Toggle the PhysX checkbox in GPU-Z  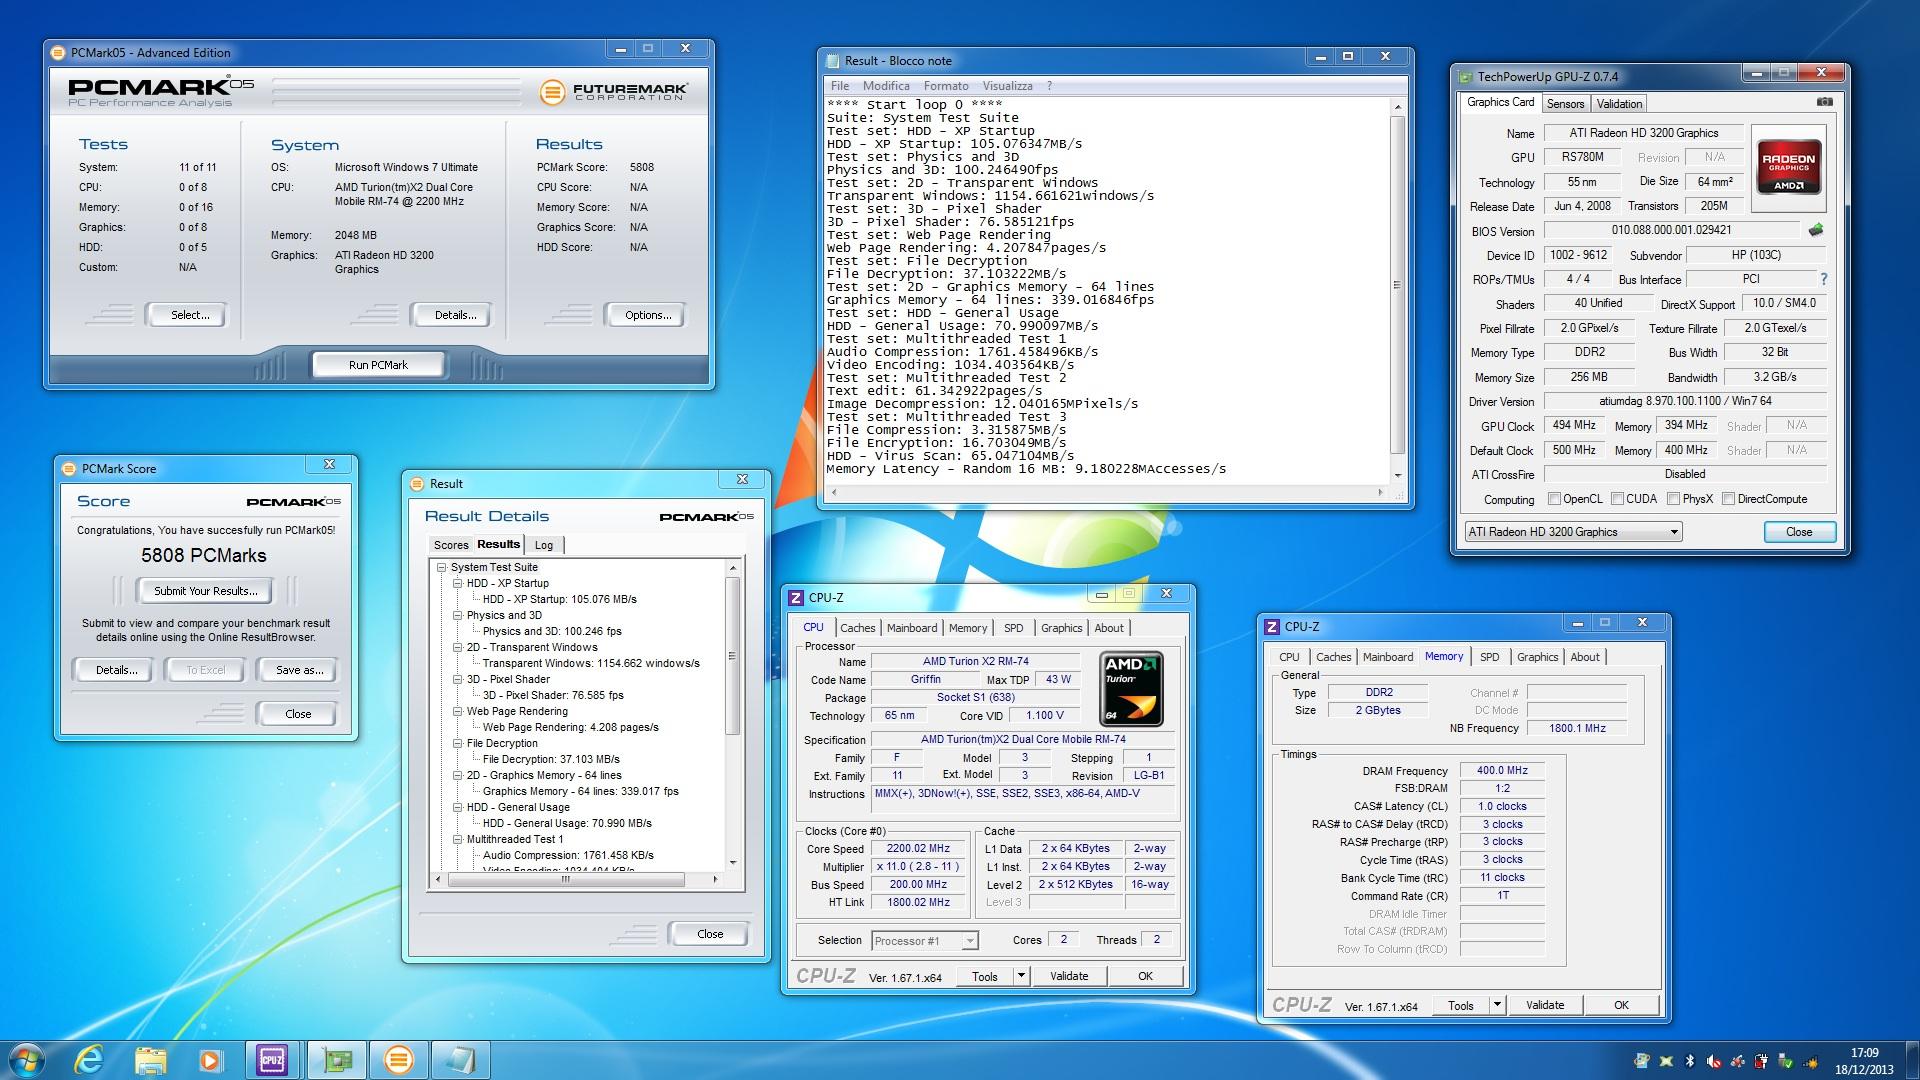(1673, 499)
